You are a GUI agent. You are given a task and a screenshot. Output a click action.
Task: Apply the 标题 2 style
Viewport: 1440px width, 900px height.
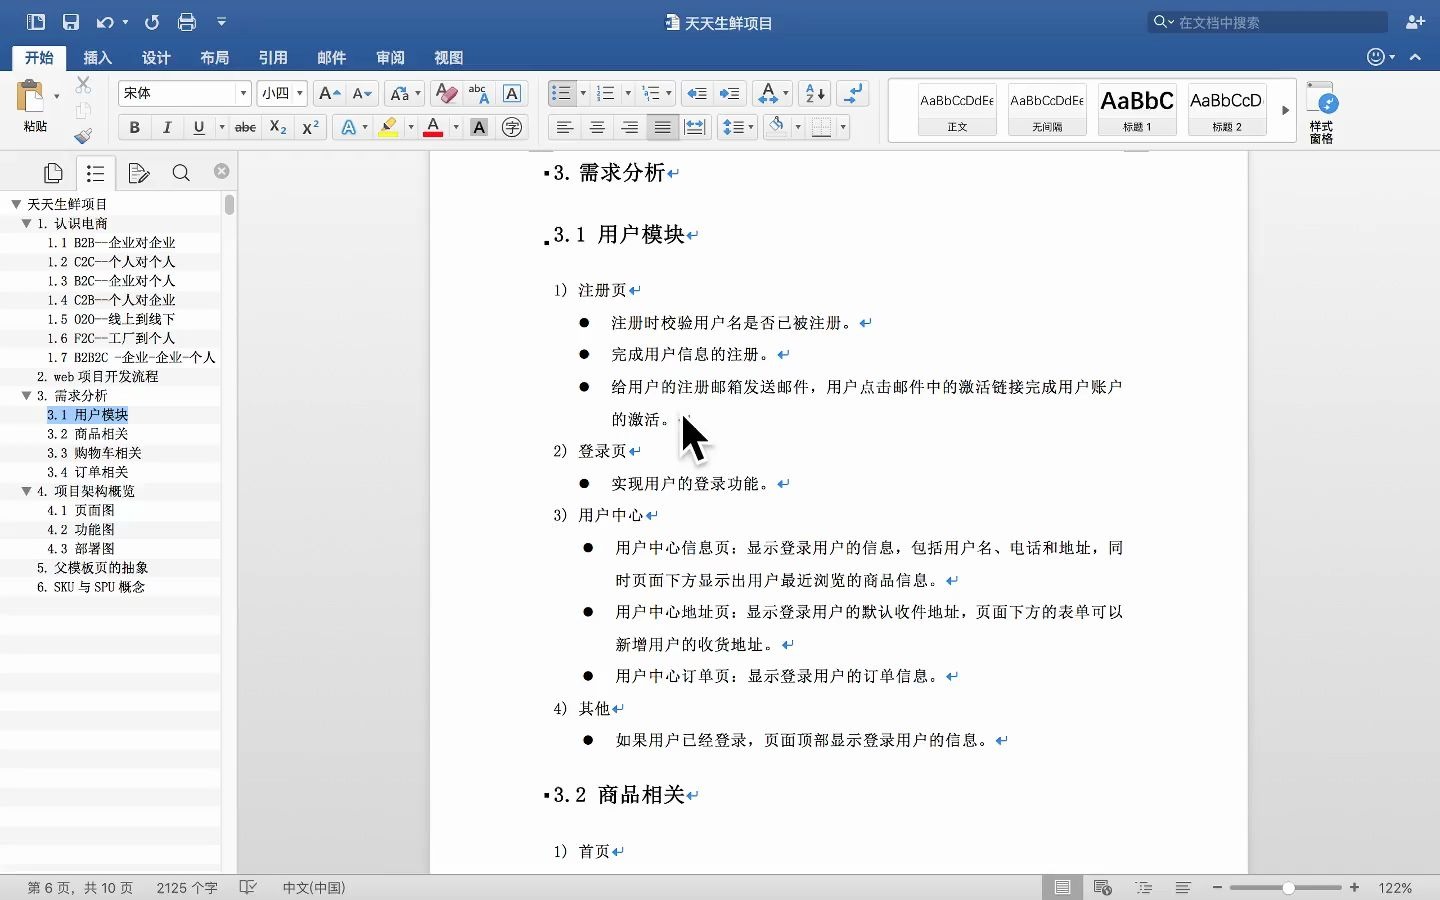coord(1227,109)
